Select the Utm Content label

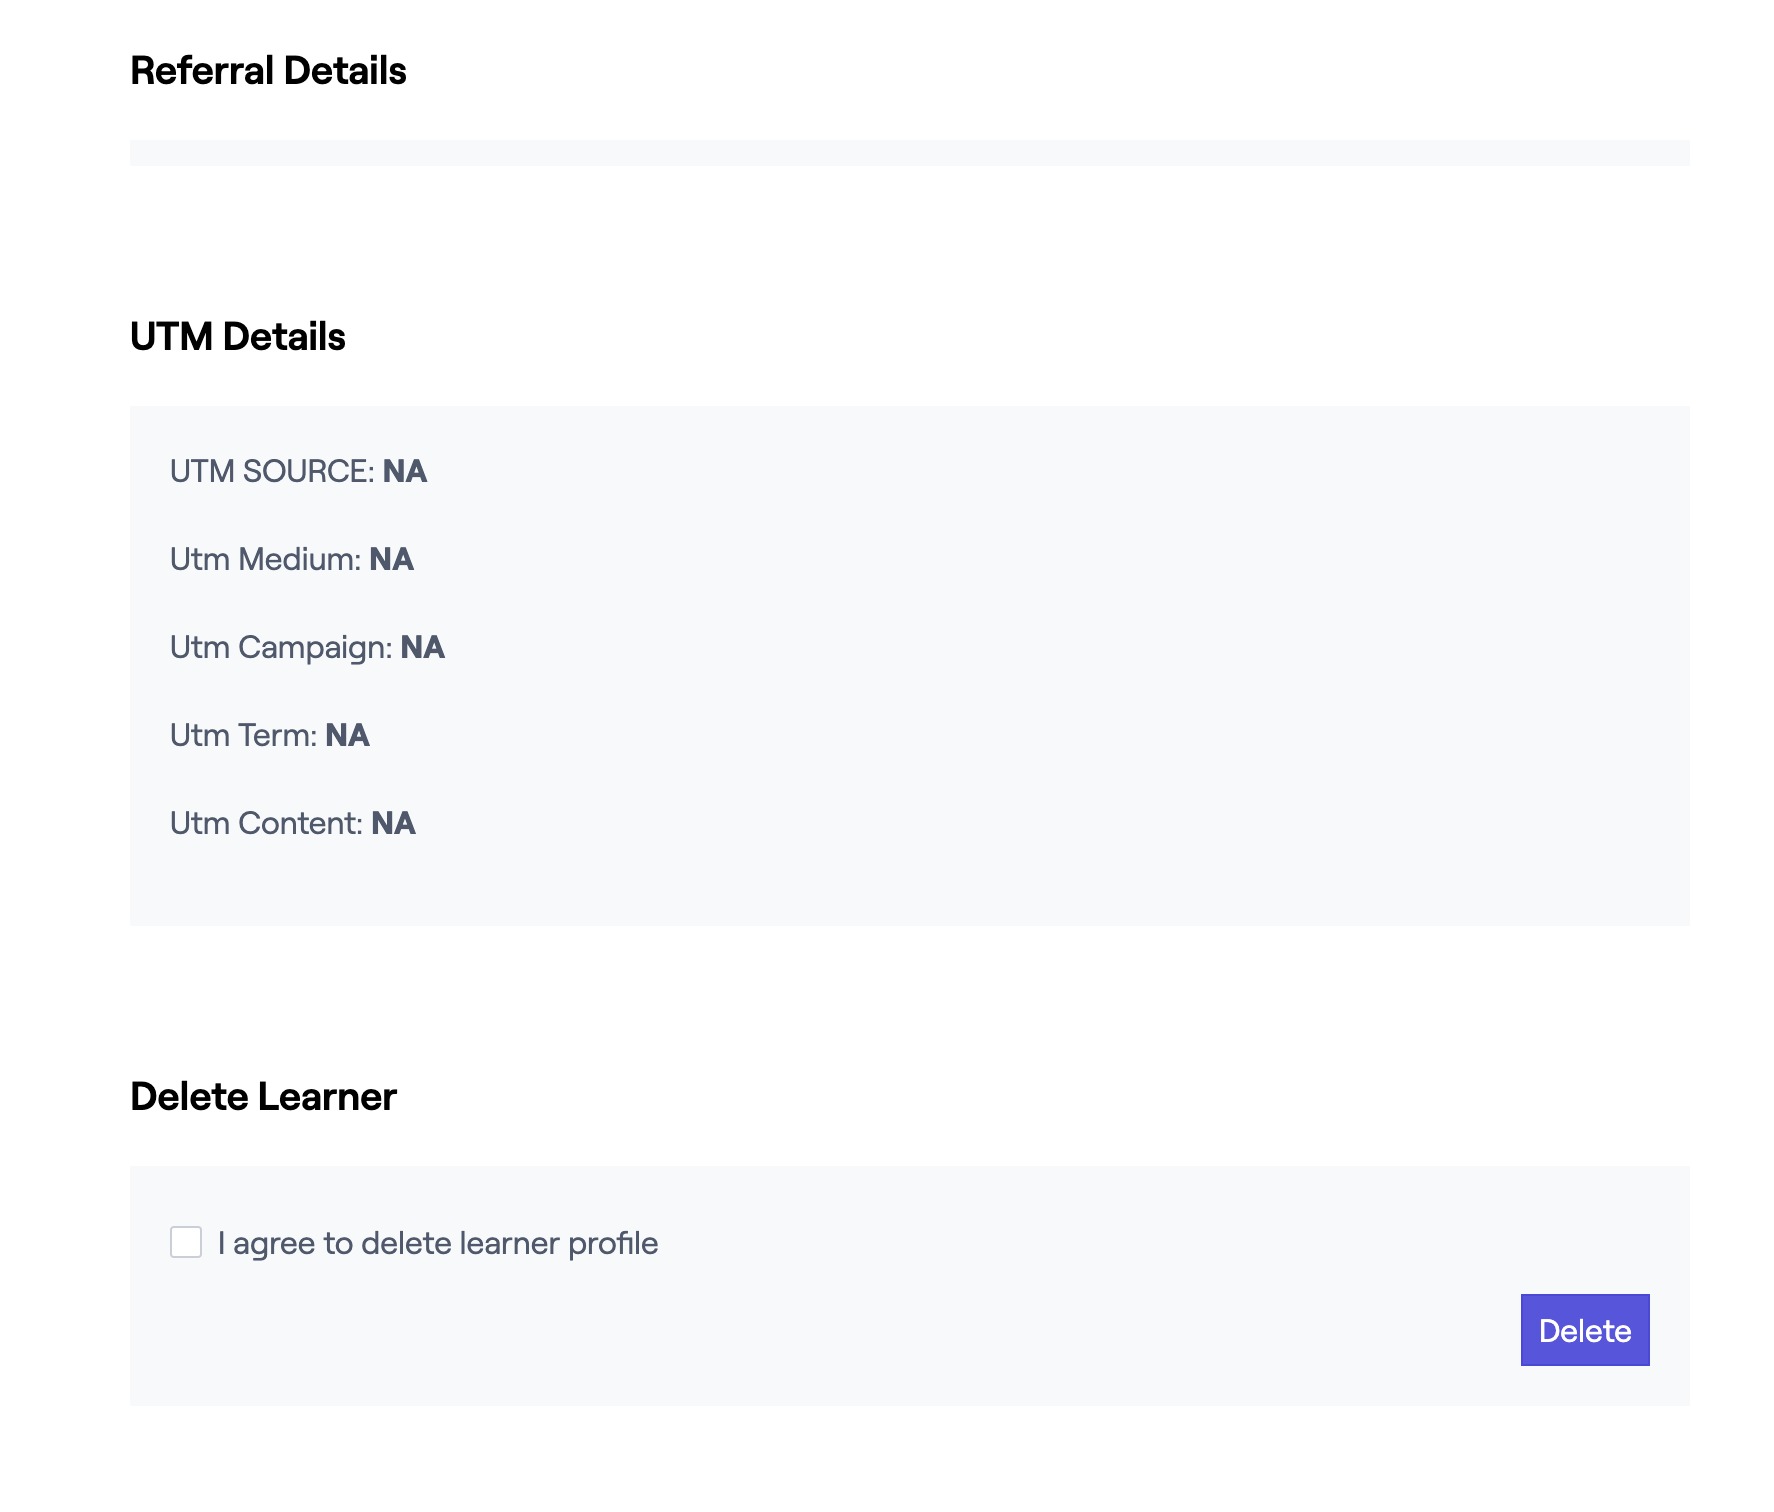pyautogui.click(x=265, y=823)
